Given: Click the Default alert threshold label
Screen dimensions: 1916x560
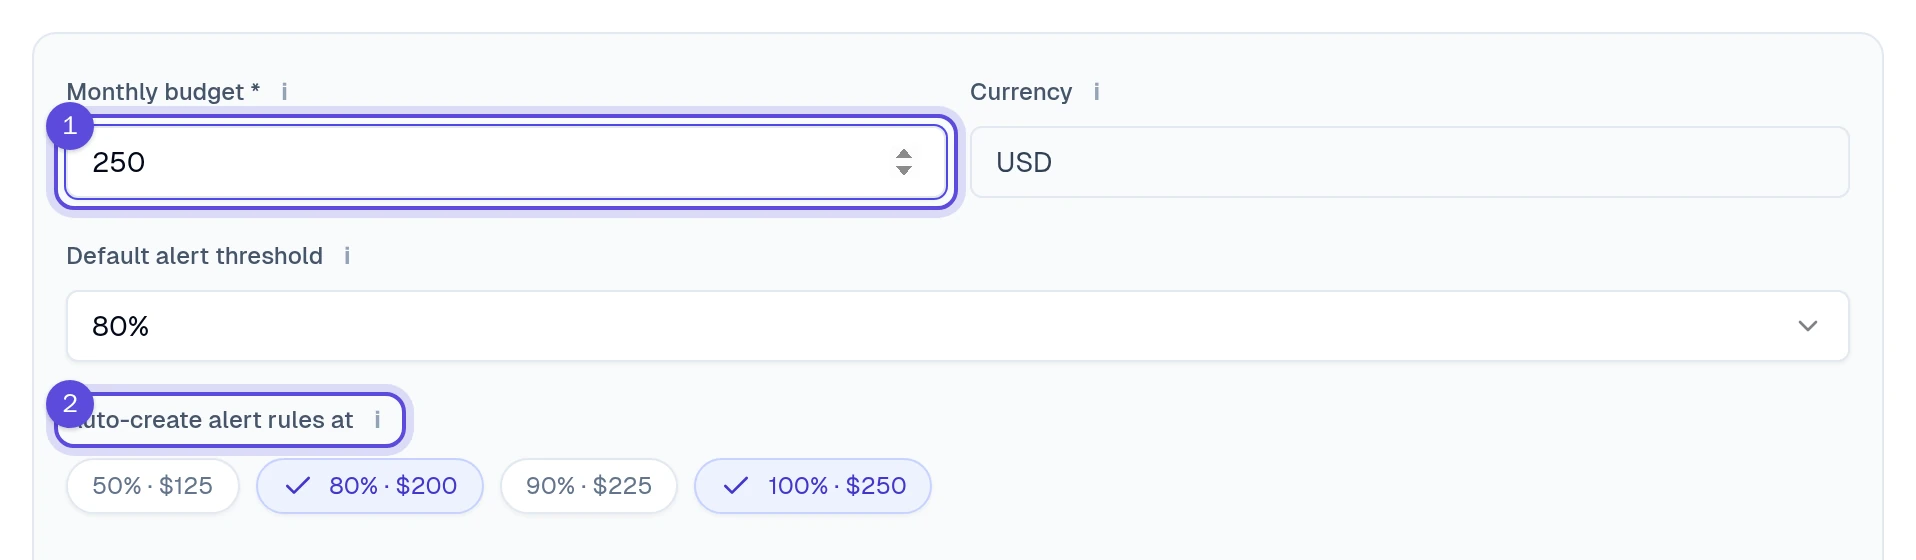Looking at the screenshot, I should point(195,256).
